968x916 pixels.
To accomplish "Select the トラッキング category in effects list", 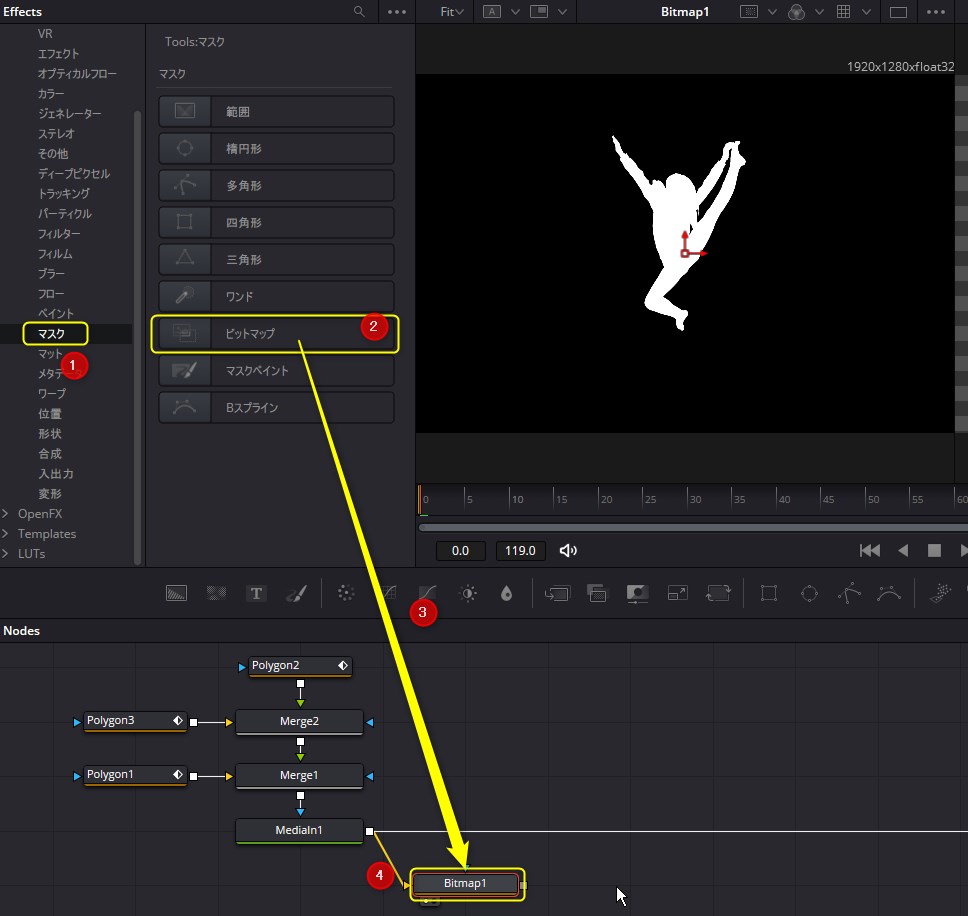I will (x=64, y=194).
